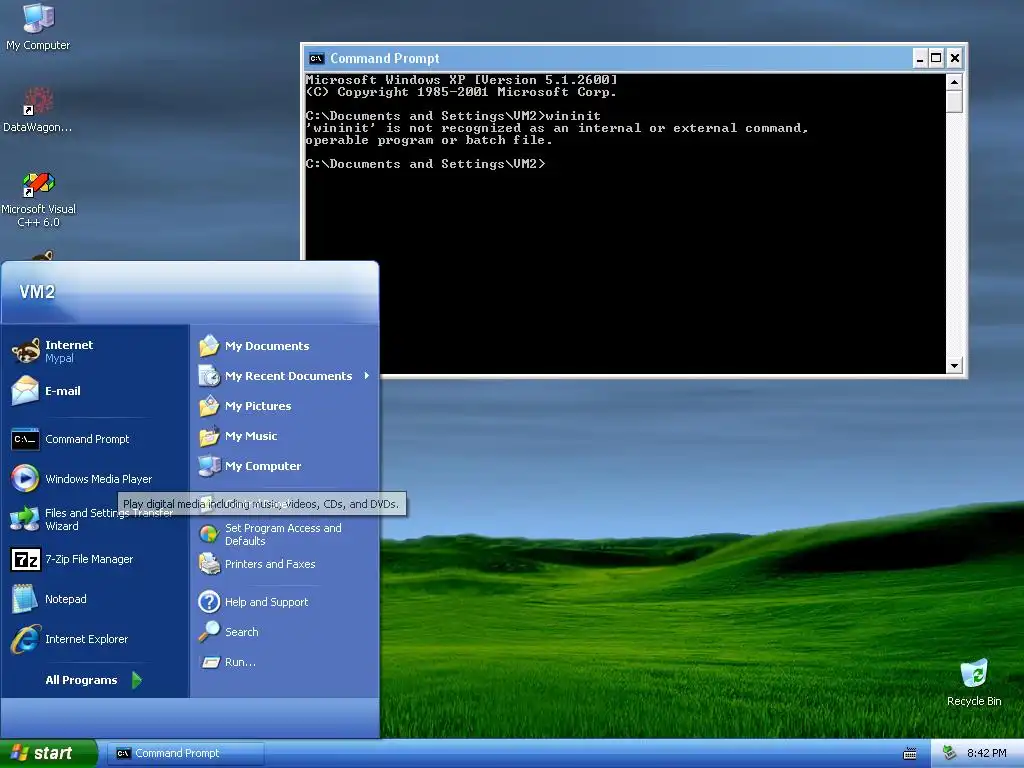Open My Computer from Start menu
This screenshot has width=1024, height=768.
click(x=285, y=466)
